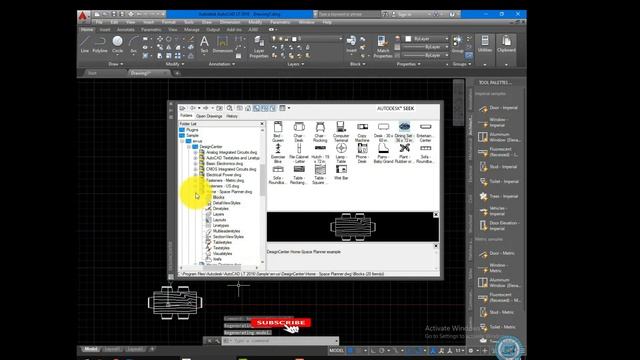Open the AutoCAD application menu logo
Screen dimensions: 640x360
point(83,16)
